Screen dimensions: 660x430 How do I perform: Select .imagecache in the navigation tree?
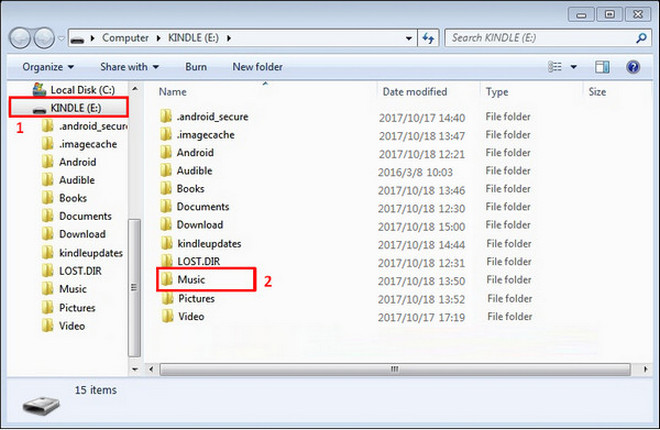point(79,144)
